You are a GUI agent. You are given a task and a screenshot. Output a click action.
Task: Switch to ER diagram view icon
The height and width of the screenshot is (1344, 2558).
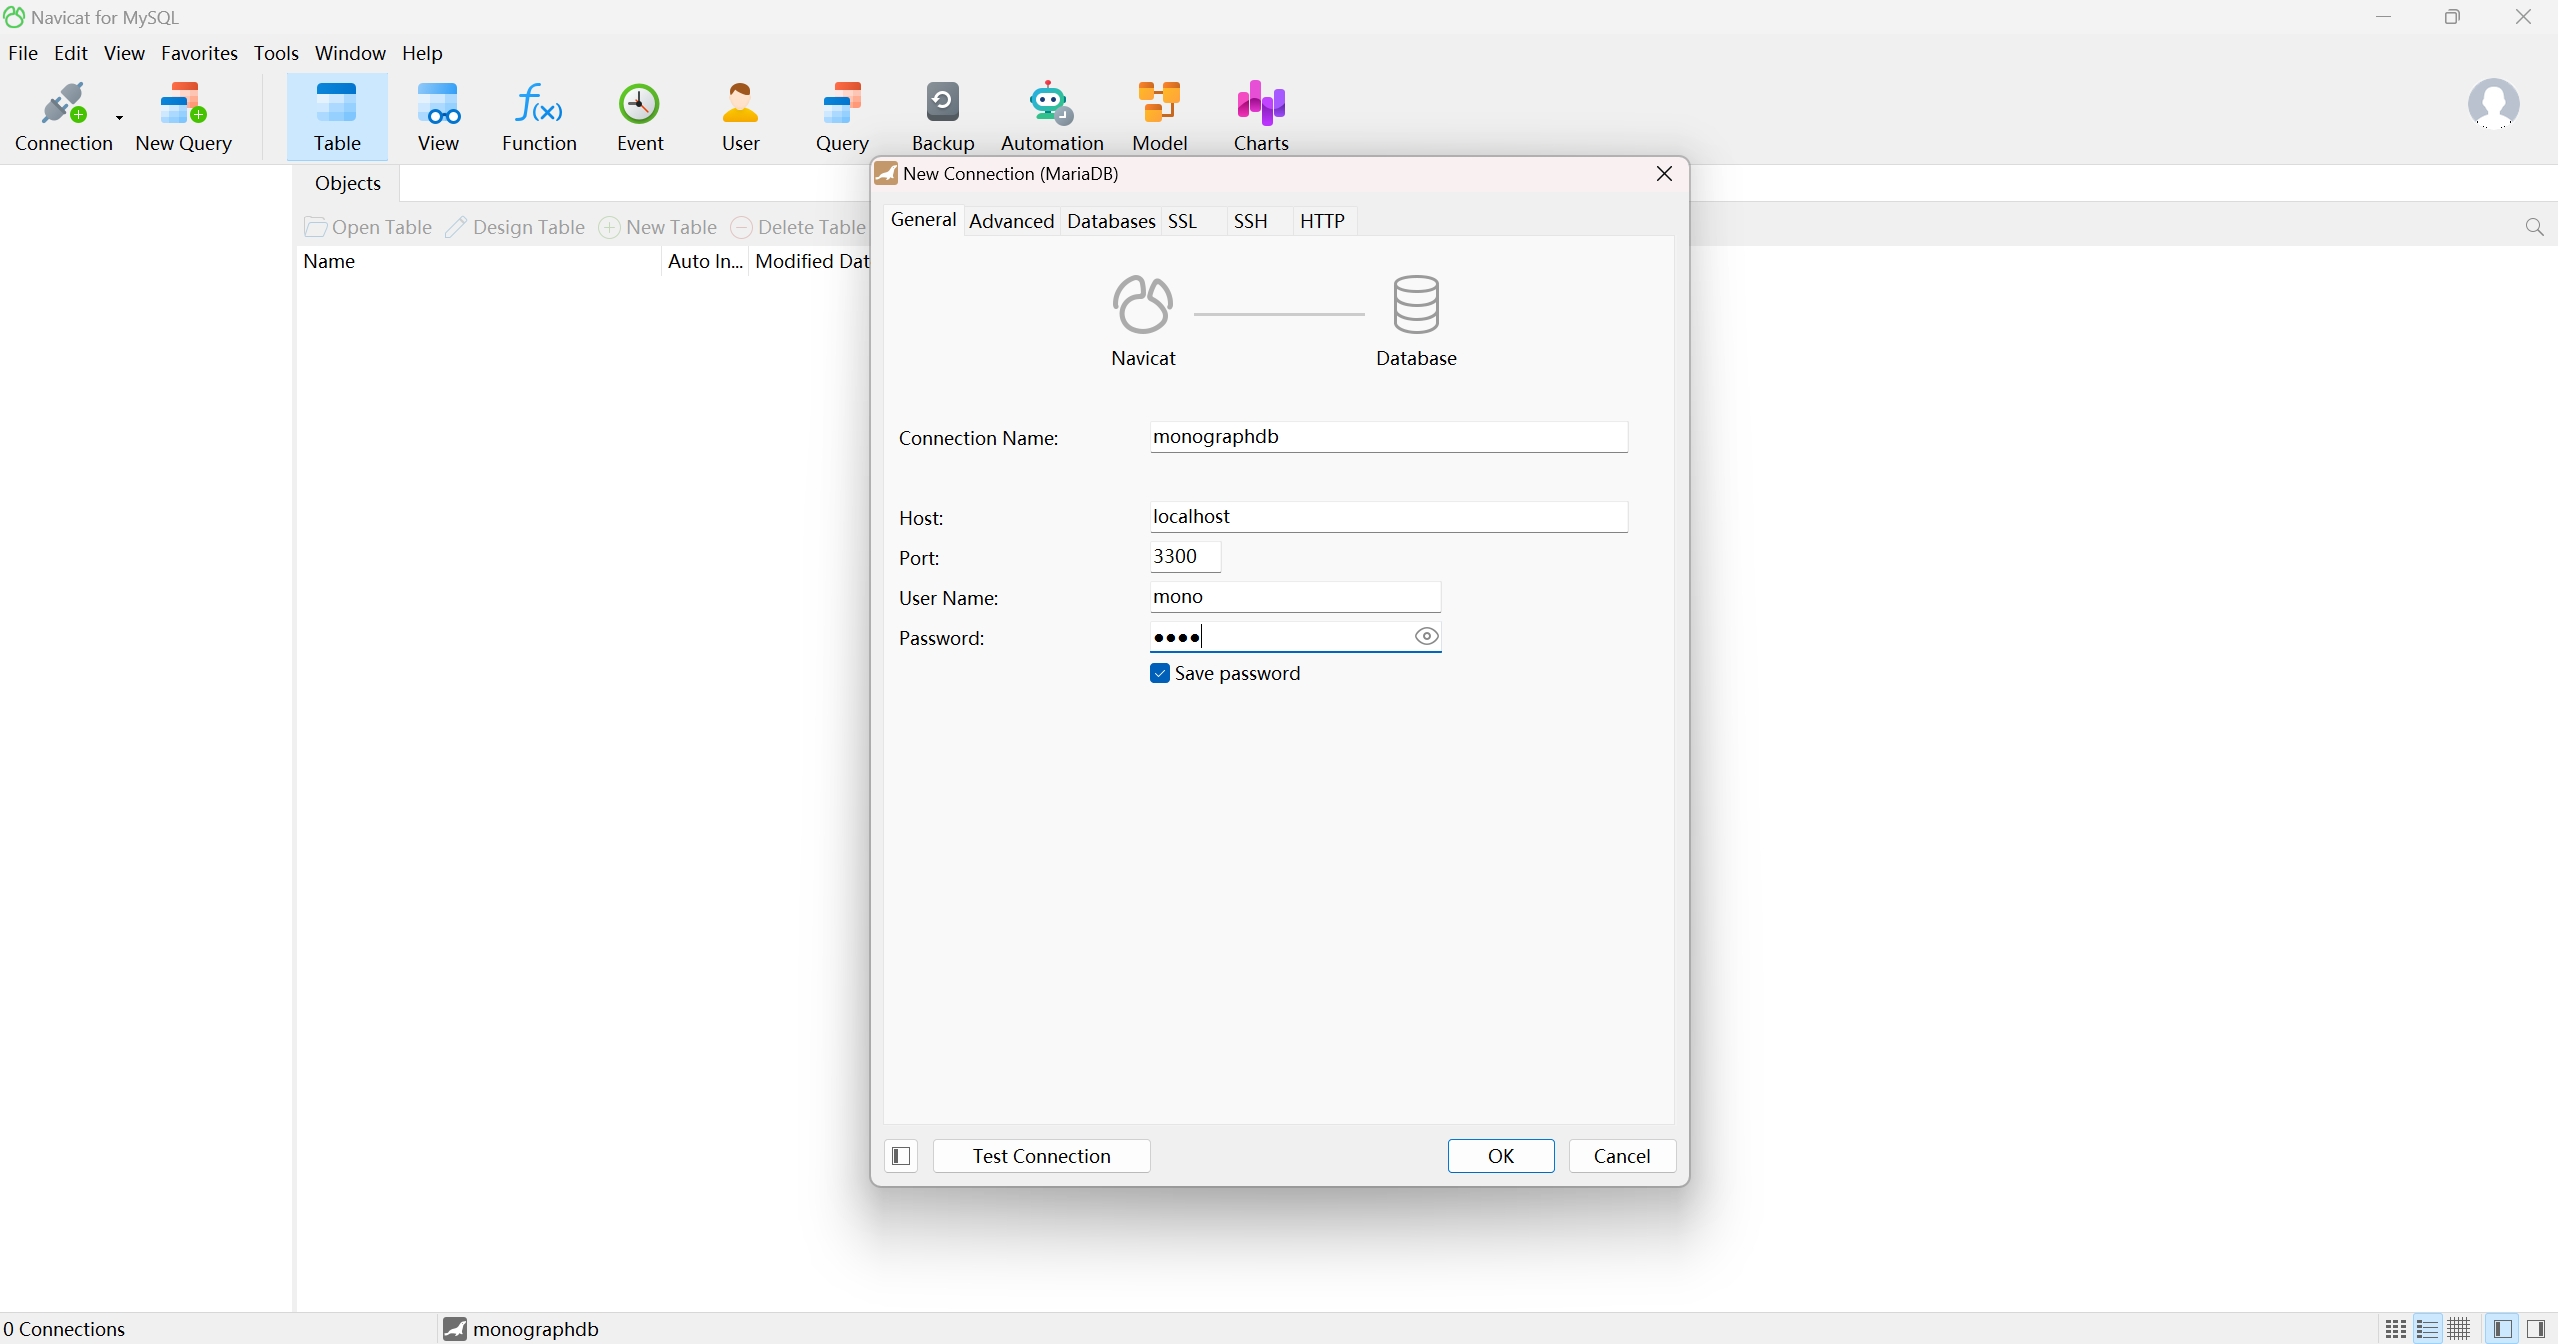[x=2460, y=1329]
